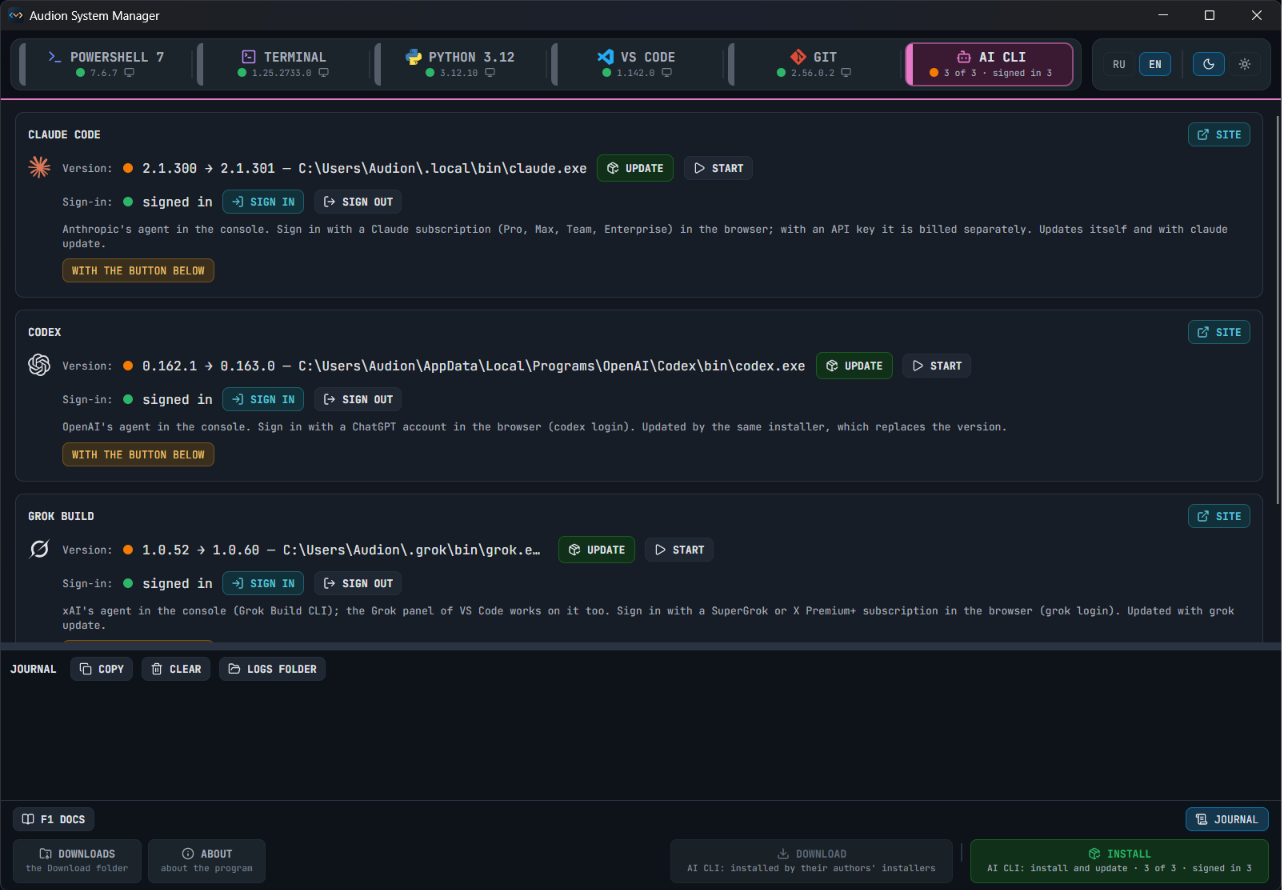Sign in to Codex
The height and width of the screenshot is (890, 1282).
pyautogui.click(x=263, y=399)
